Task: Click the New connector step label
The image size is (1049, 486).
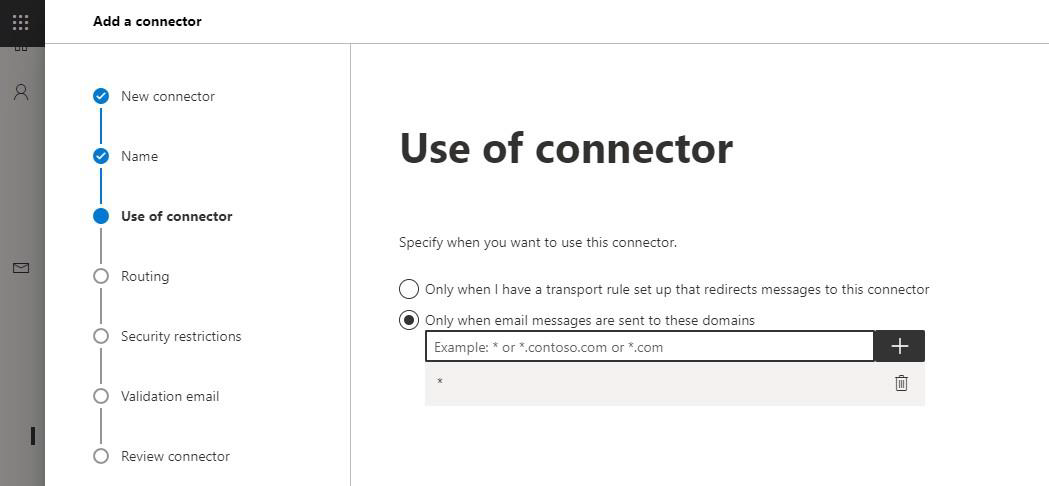Action: (168, 96)
